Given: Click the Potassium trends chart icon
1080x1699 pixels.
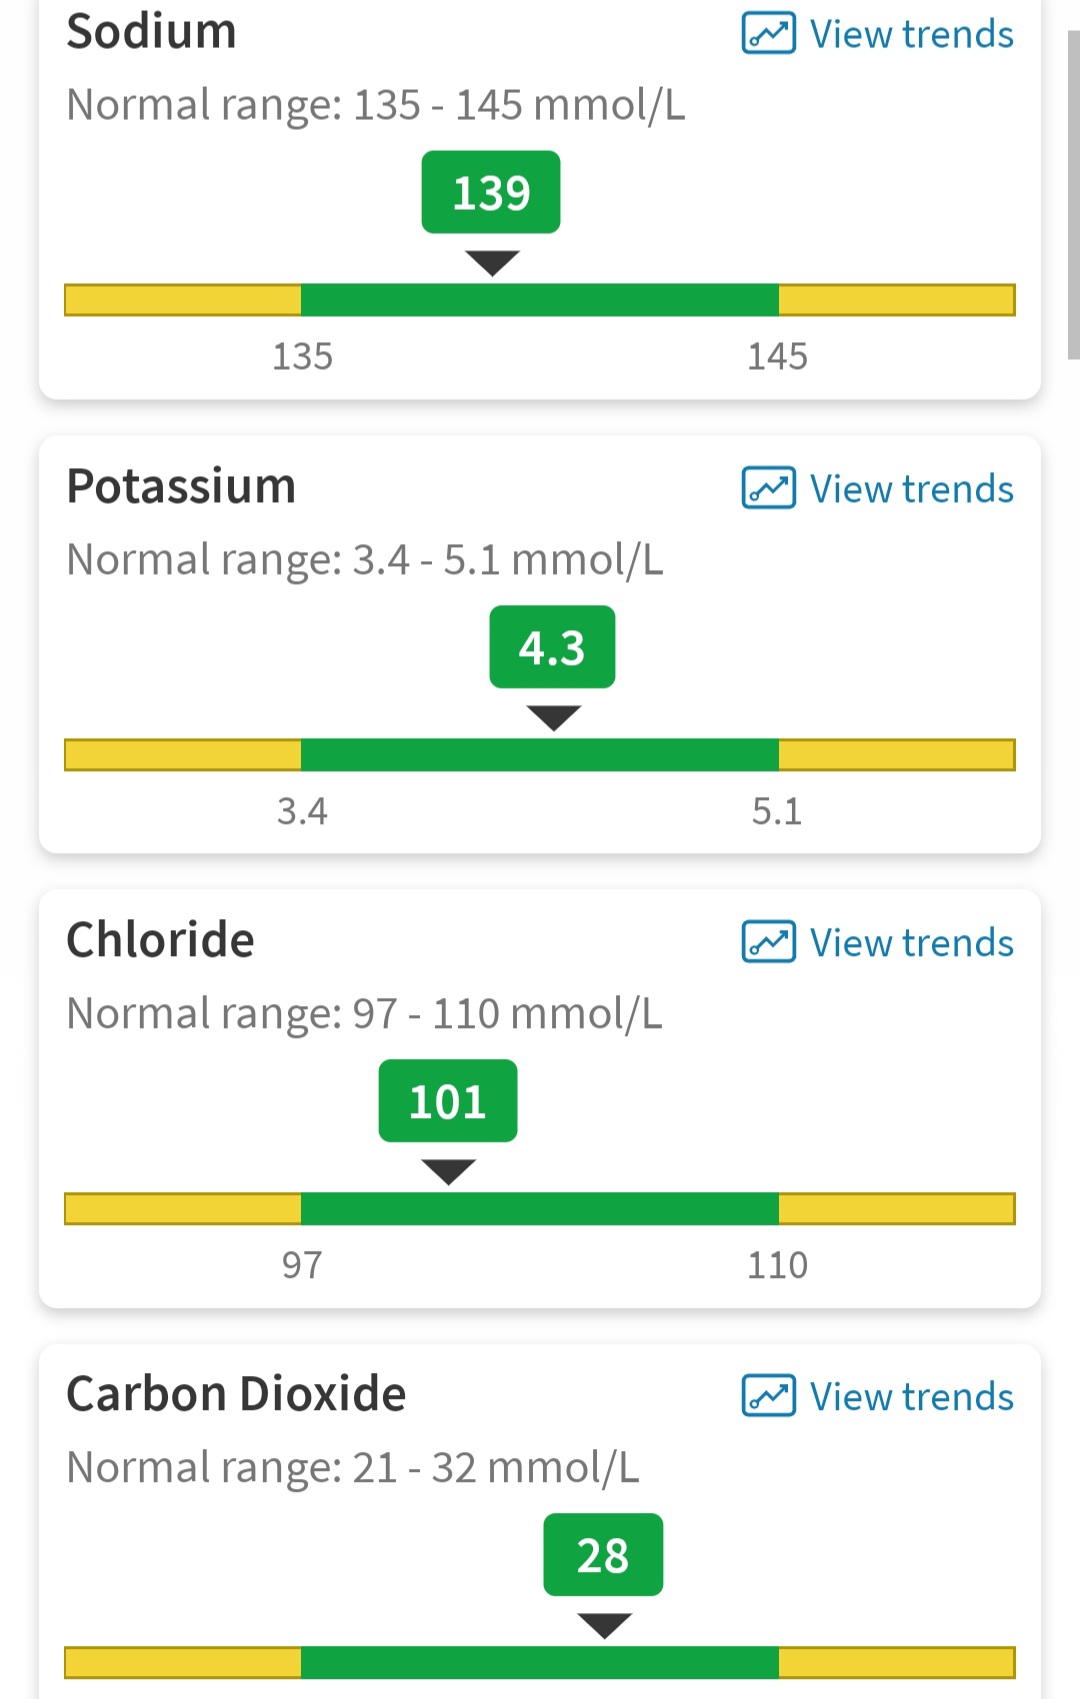Looking at the screenshot, I should pyautogui.click(x=768, y=488).
